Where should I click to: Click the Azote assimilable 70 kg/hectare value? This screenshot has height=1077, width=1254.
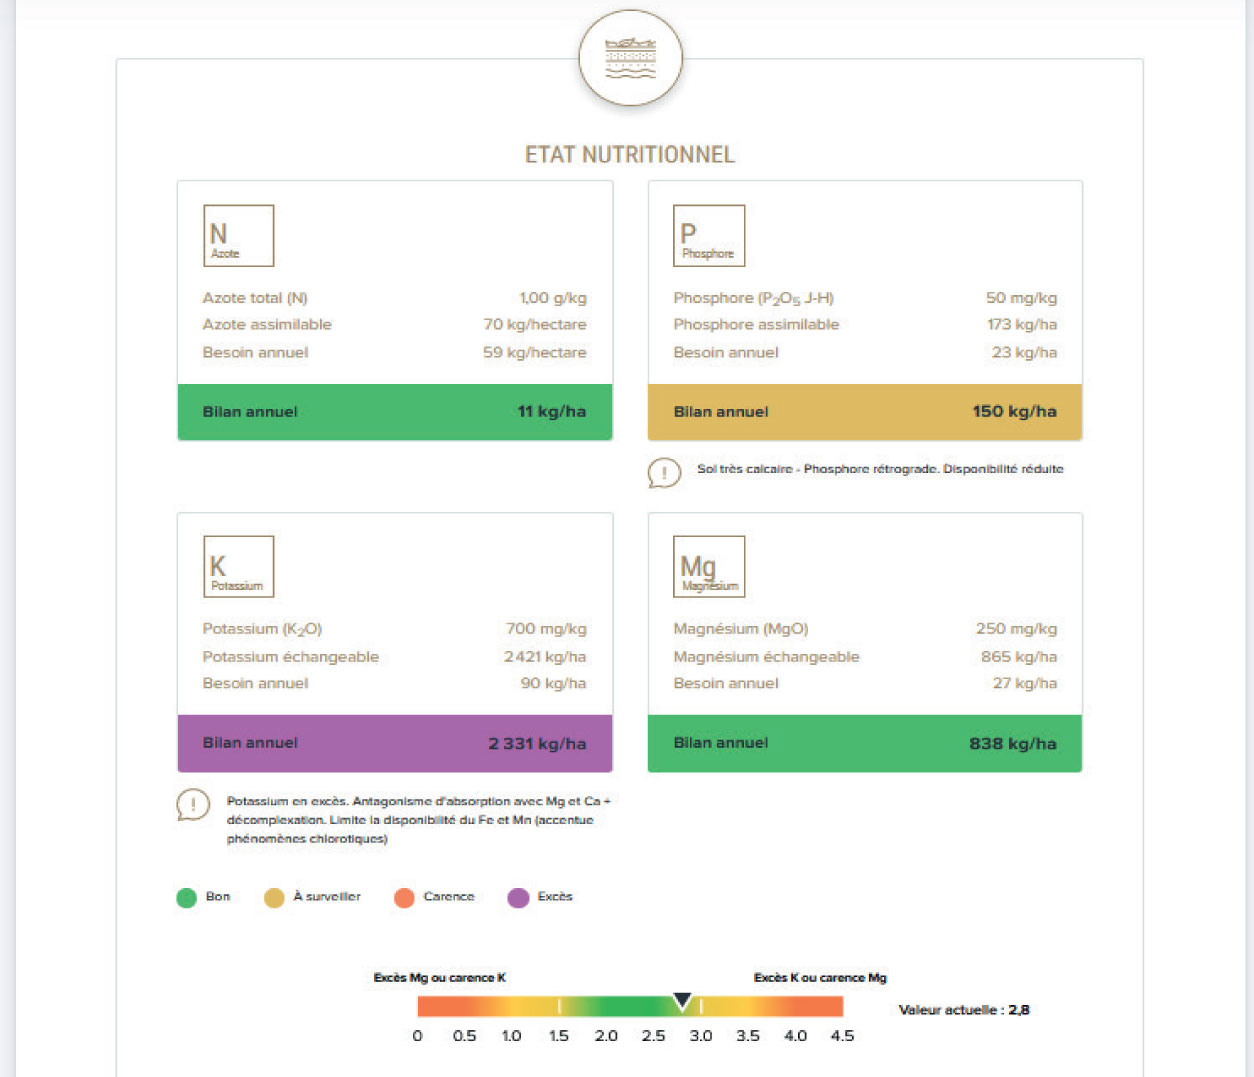[535, 325]
